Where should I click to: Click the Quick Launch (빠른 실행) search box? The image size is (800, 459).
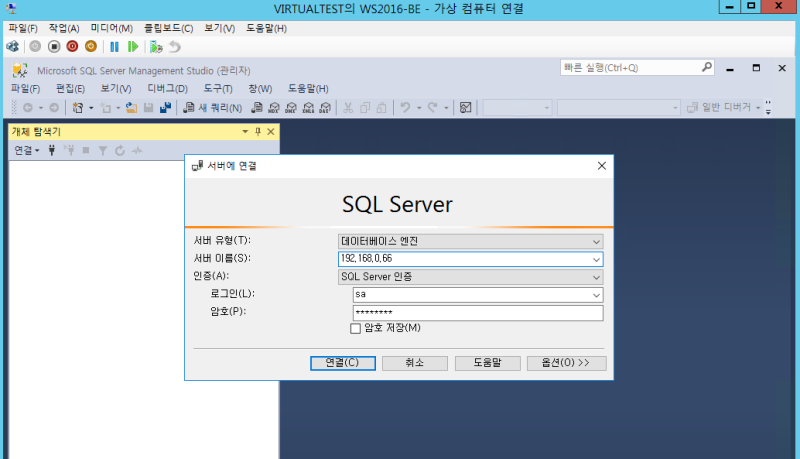click(637, 68)
